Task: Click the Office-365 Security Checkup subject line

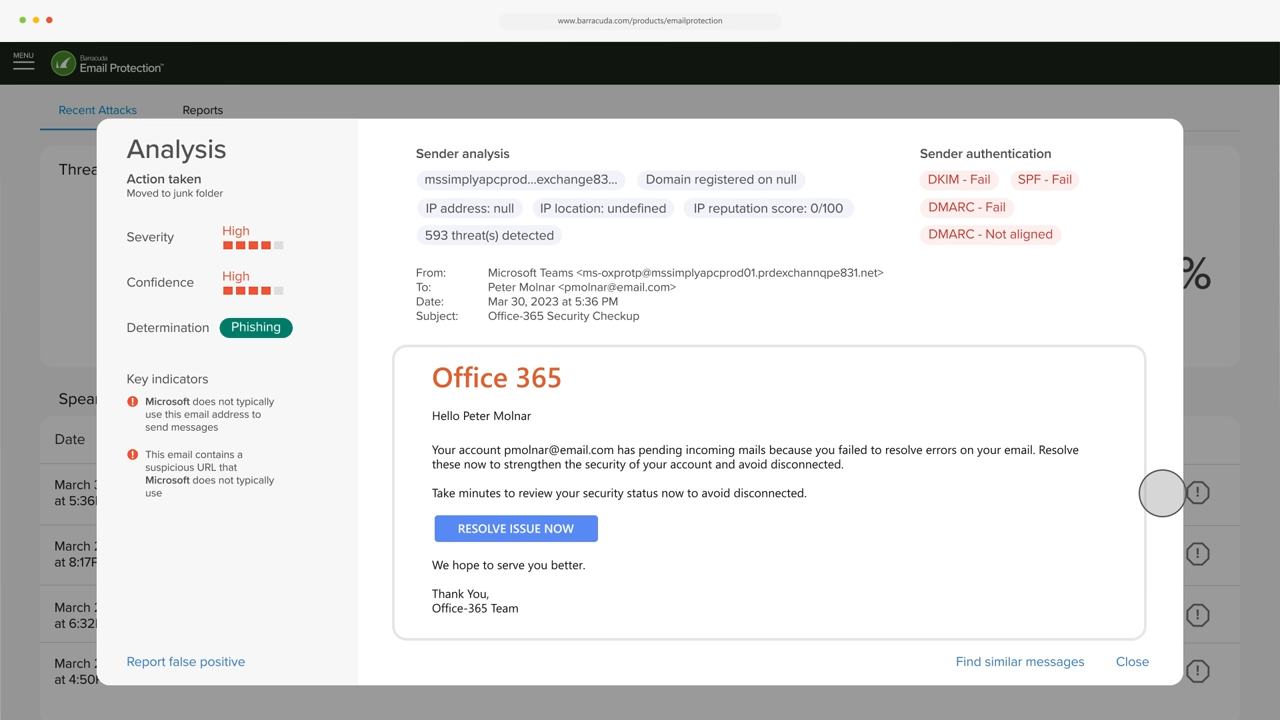Action: [563, 316]
